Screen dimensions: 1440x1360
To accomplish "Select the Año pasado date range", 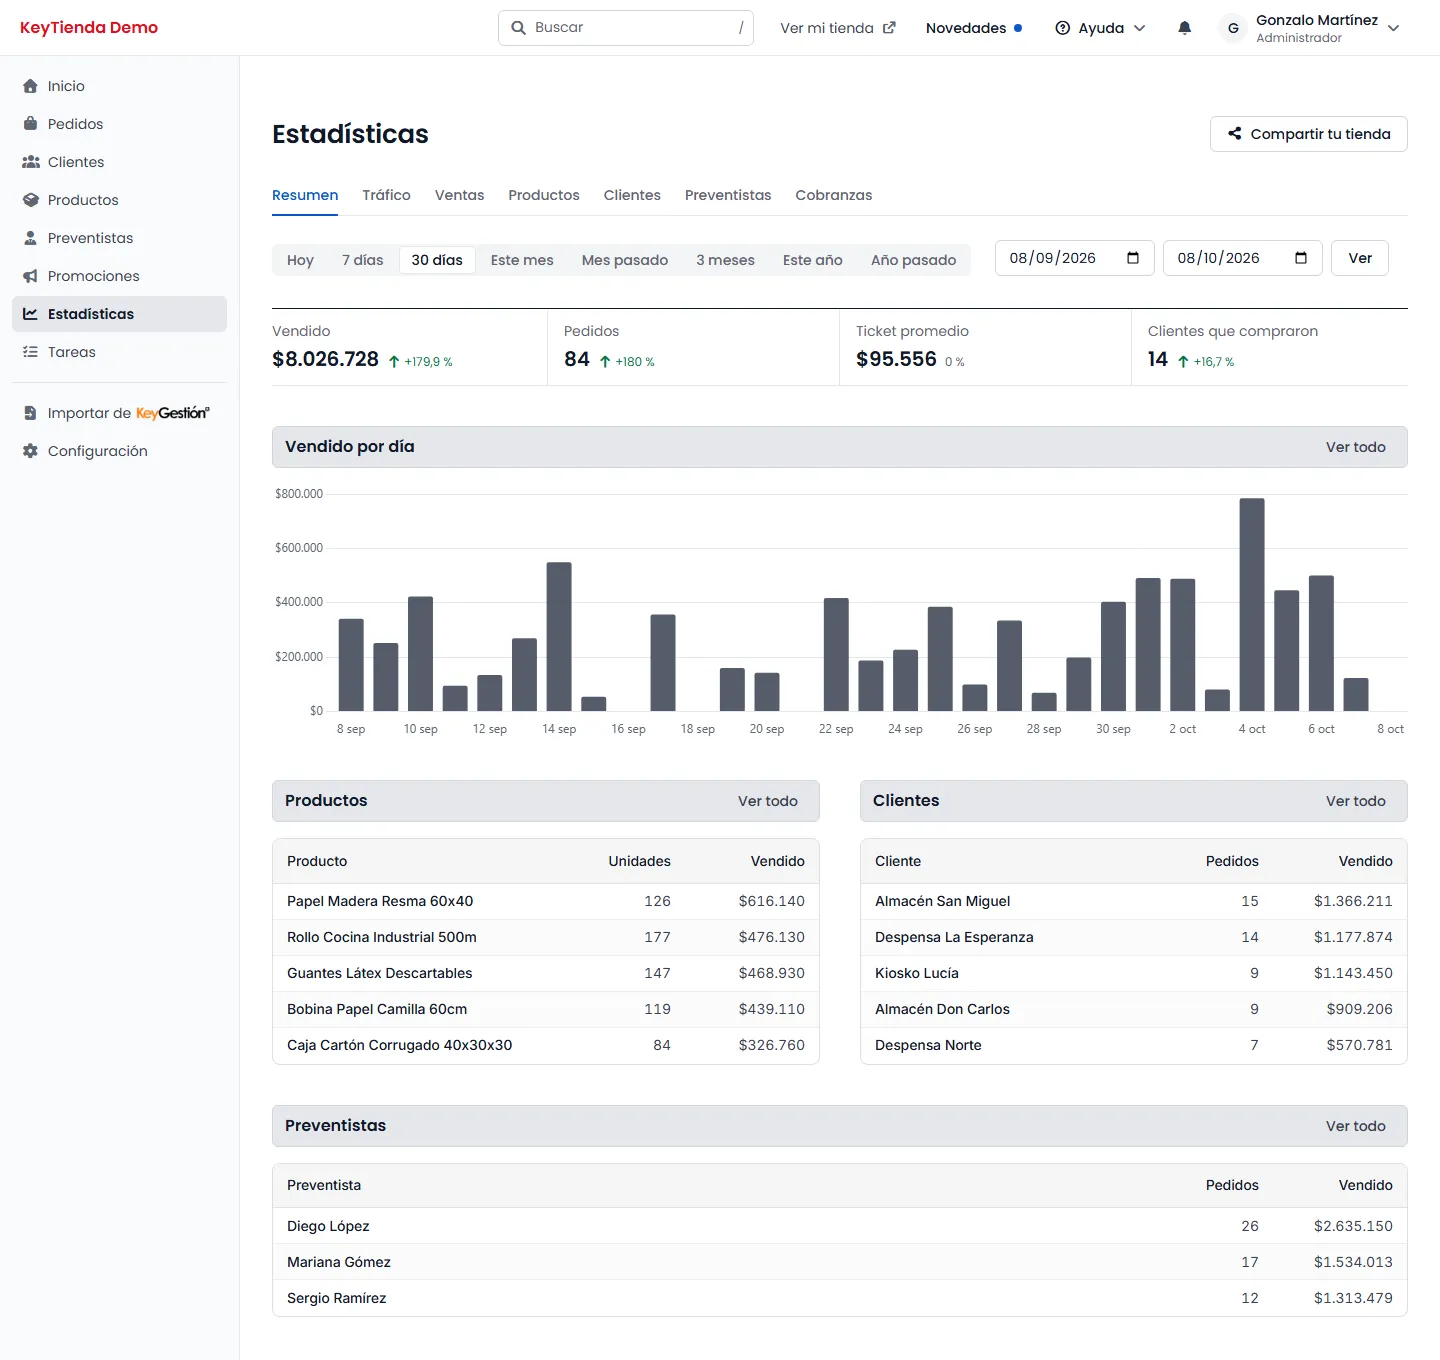I will (914, 260).
